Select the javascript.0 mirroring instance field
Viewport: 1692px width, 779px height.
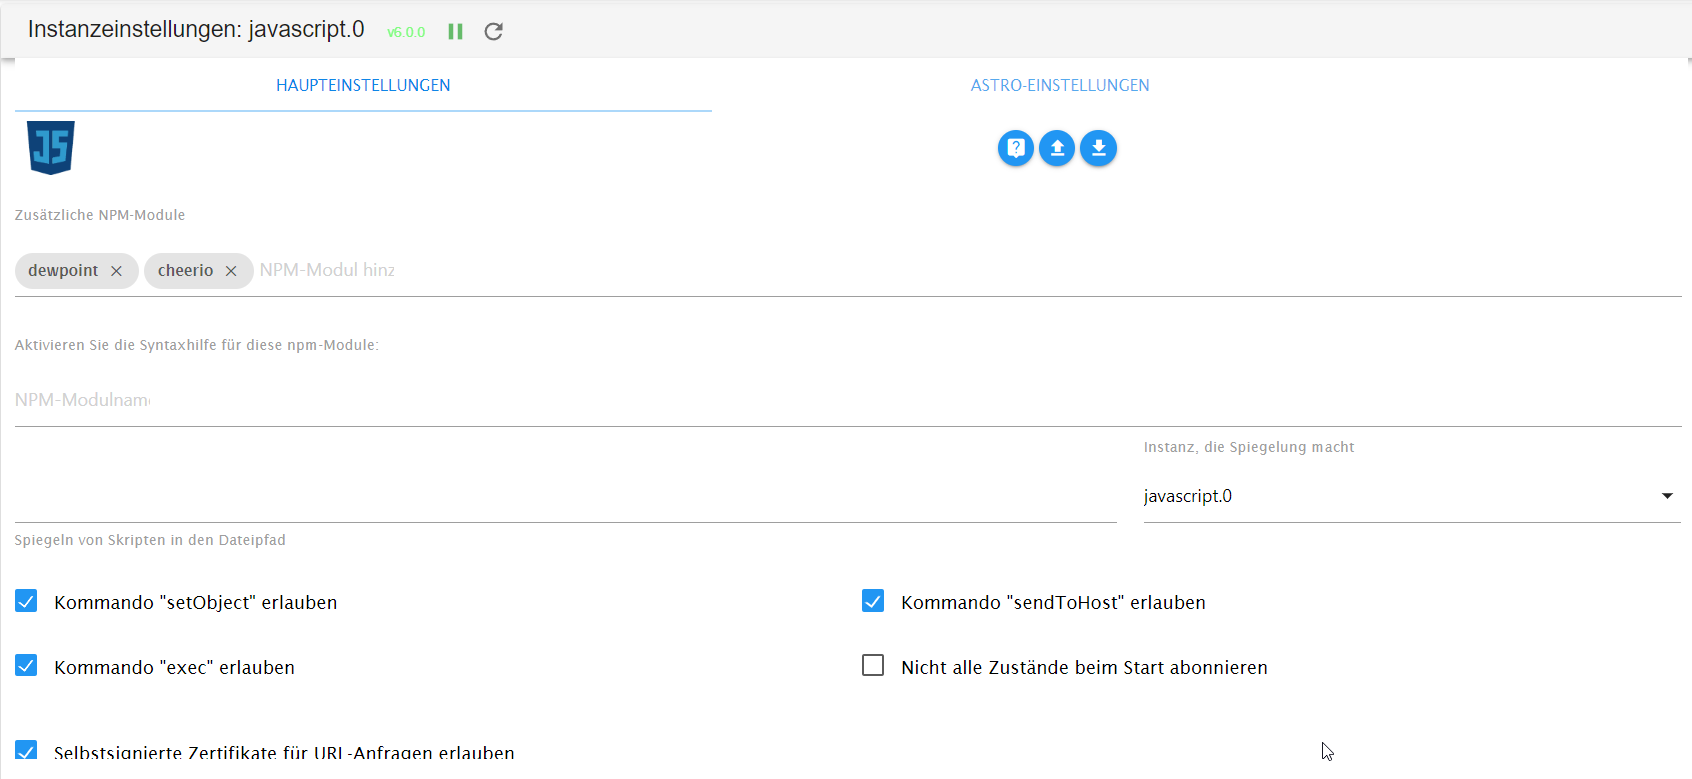pos(1390,496)
